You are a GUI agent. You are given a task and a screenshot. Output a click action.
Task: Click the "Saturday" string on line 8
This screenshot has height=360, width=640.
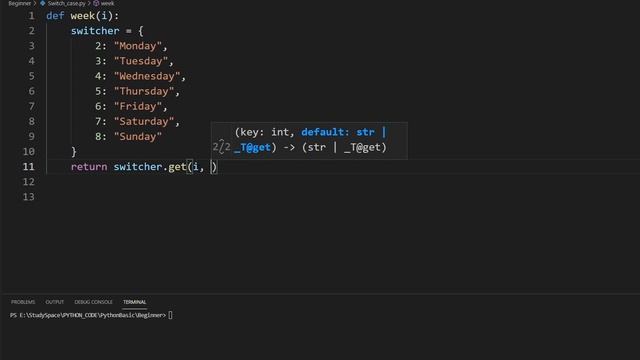(144, 122)
